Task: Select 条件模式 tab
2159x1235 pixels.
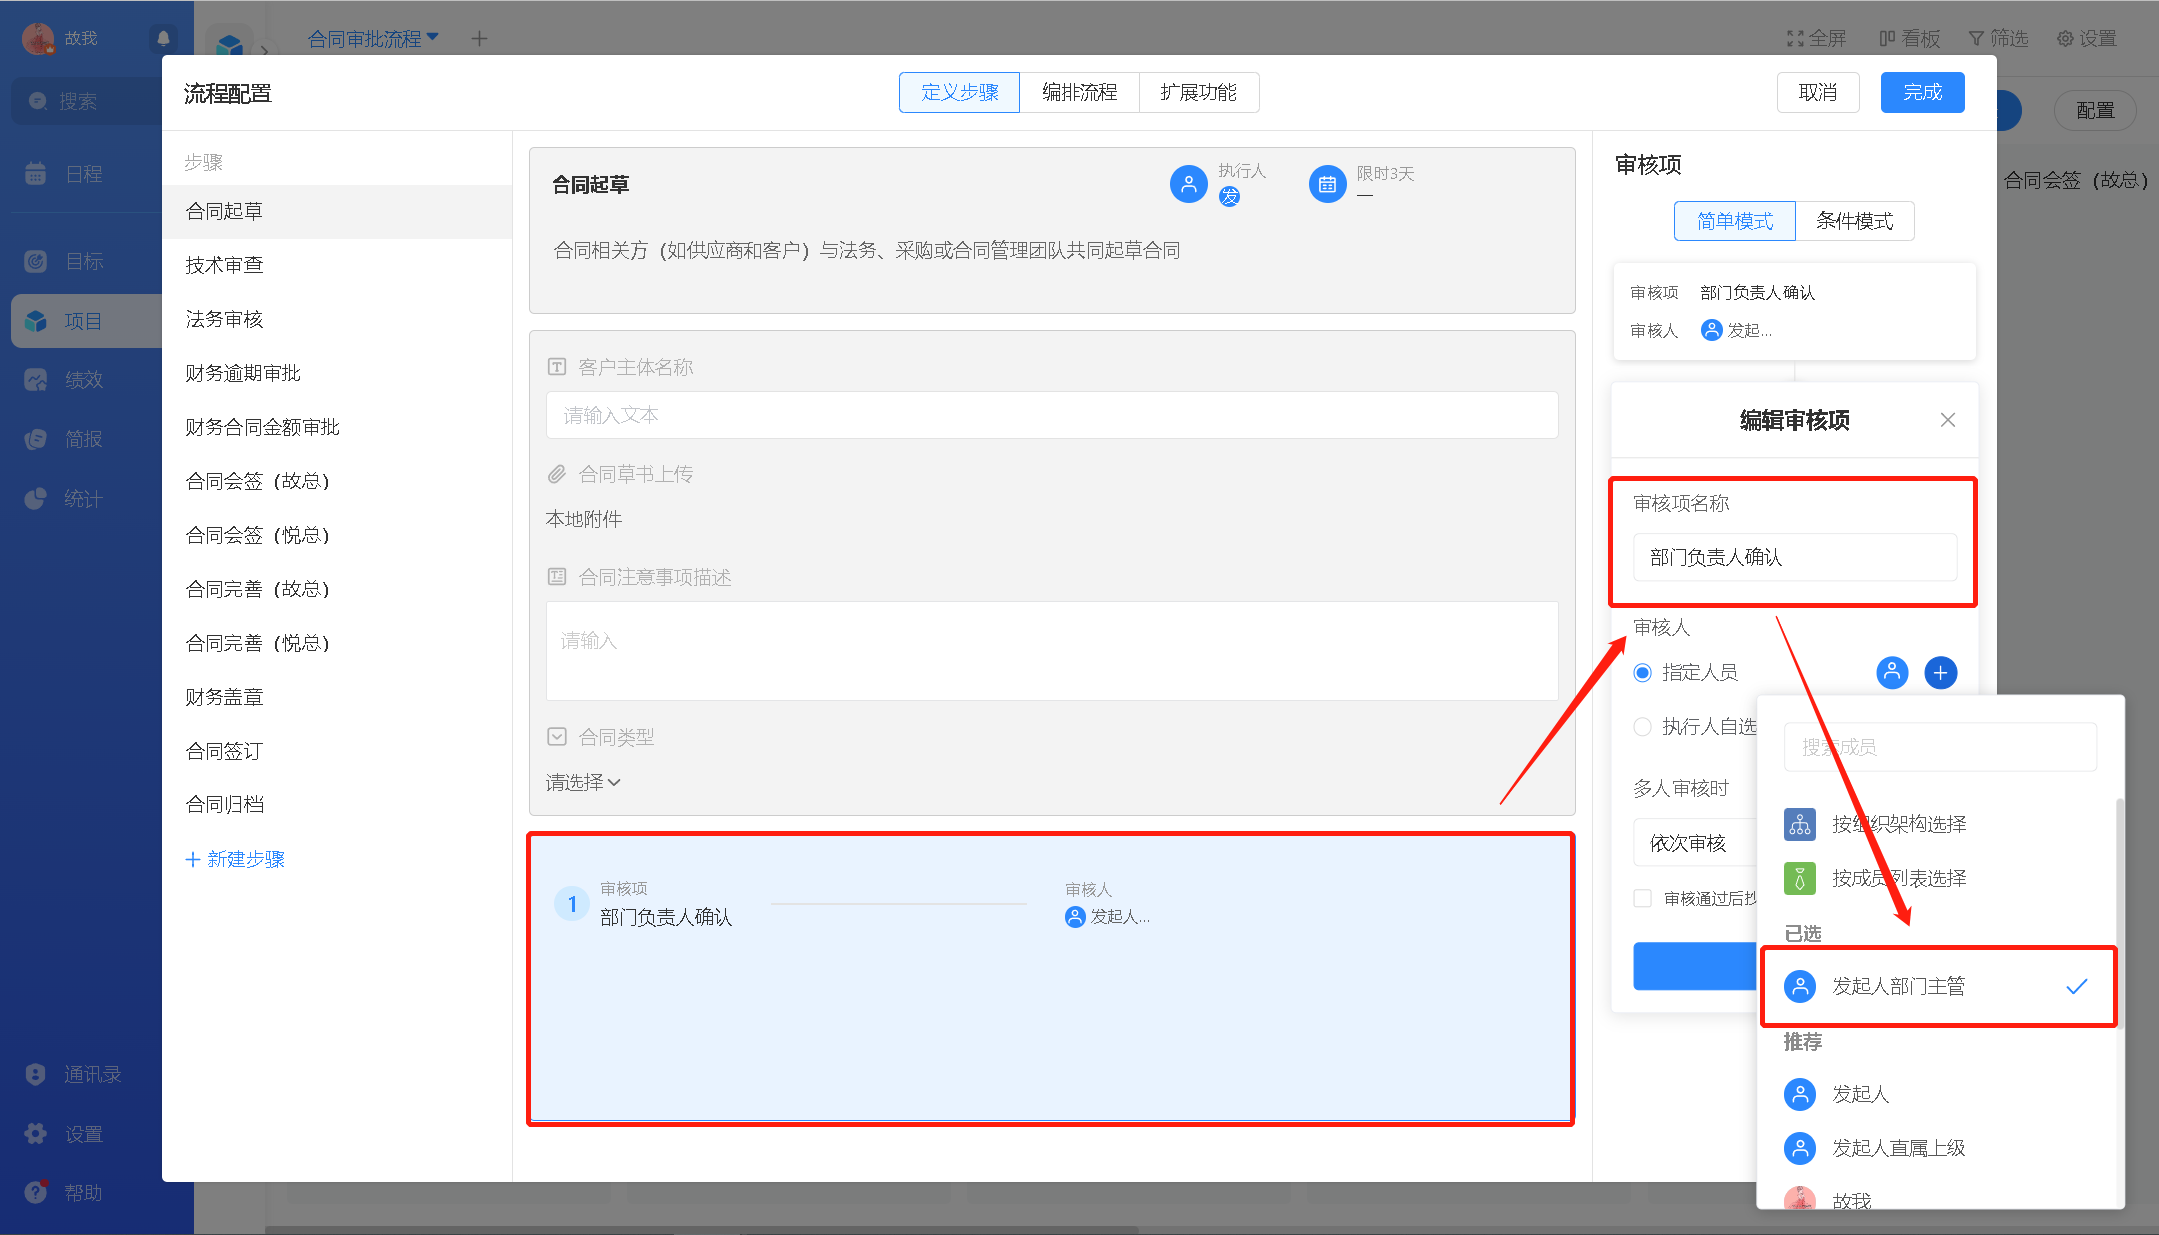Action: click(x=1854, y=221)
